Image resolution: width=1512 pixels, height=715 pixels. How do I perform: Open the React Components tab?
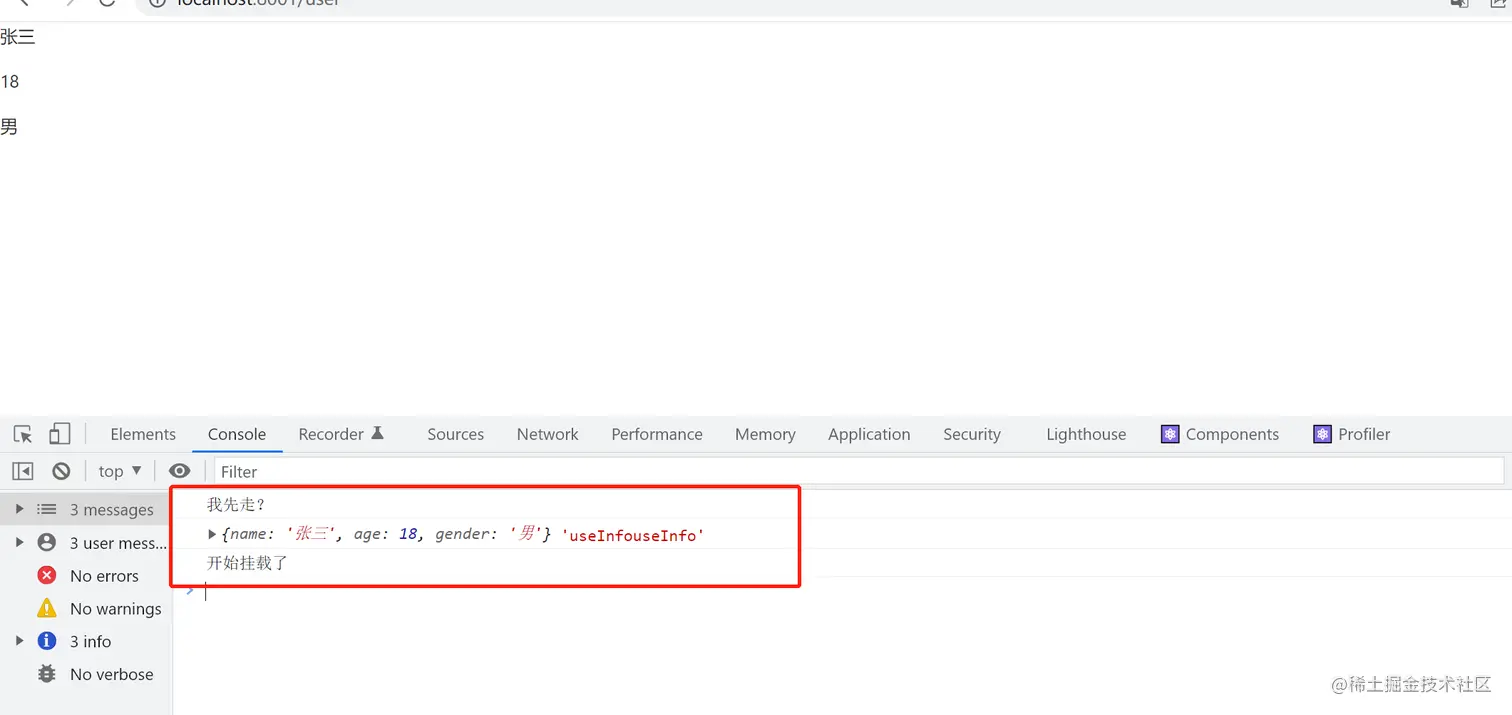1220,434
